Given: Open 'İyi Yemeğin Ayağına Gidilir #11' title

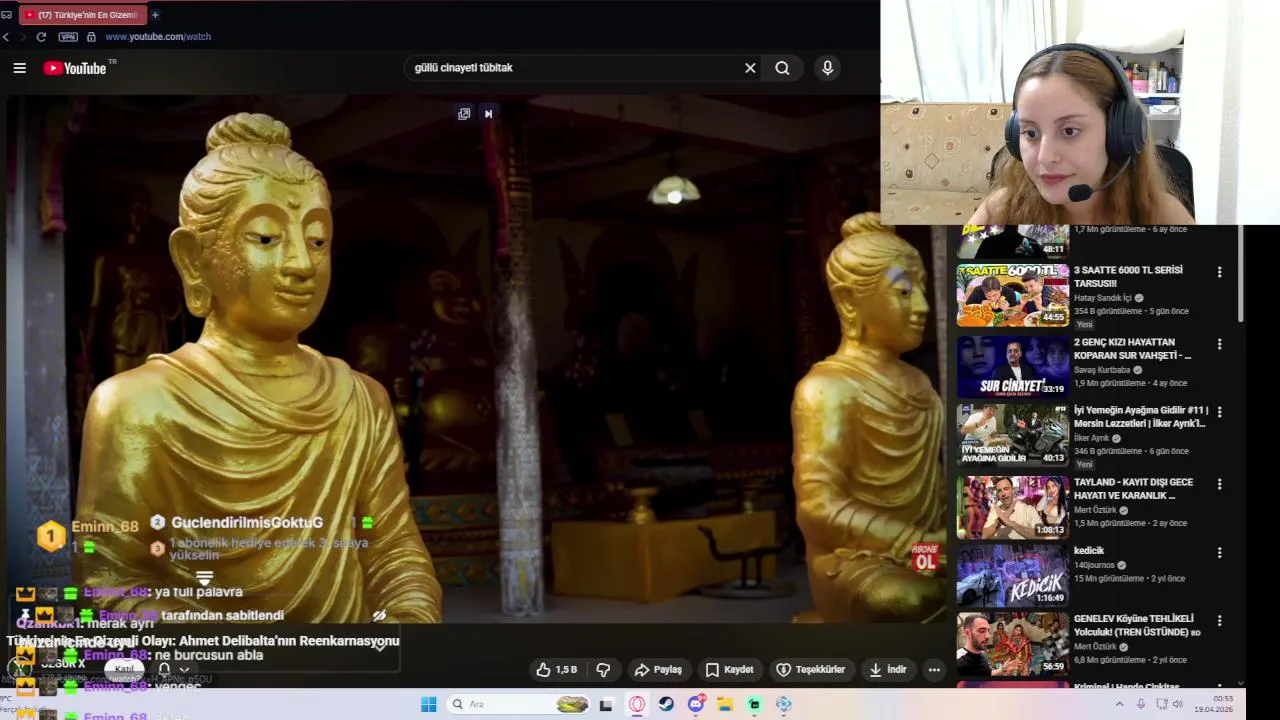Looking at the screenshot, I should [1141, 417].
